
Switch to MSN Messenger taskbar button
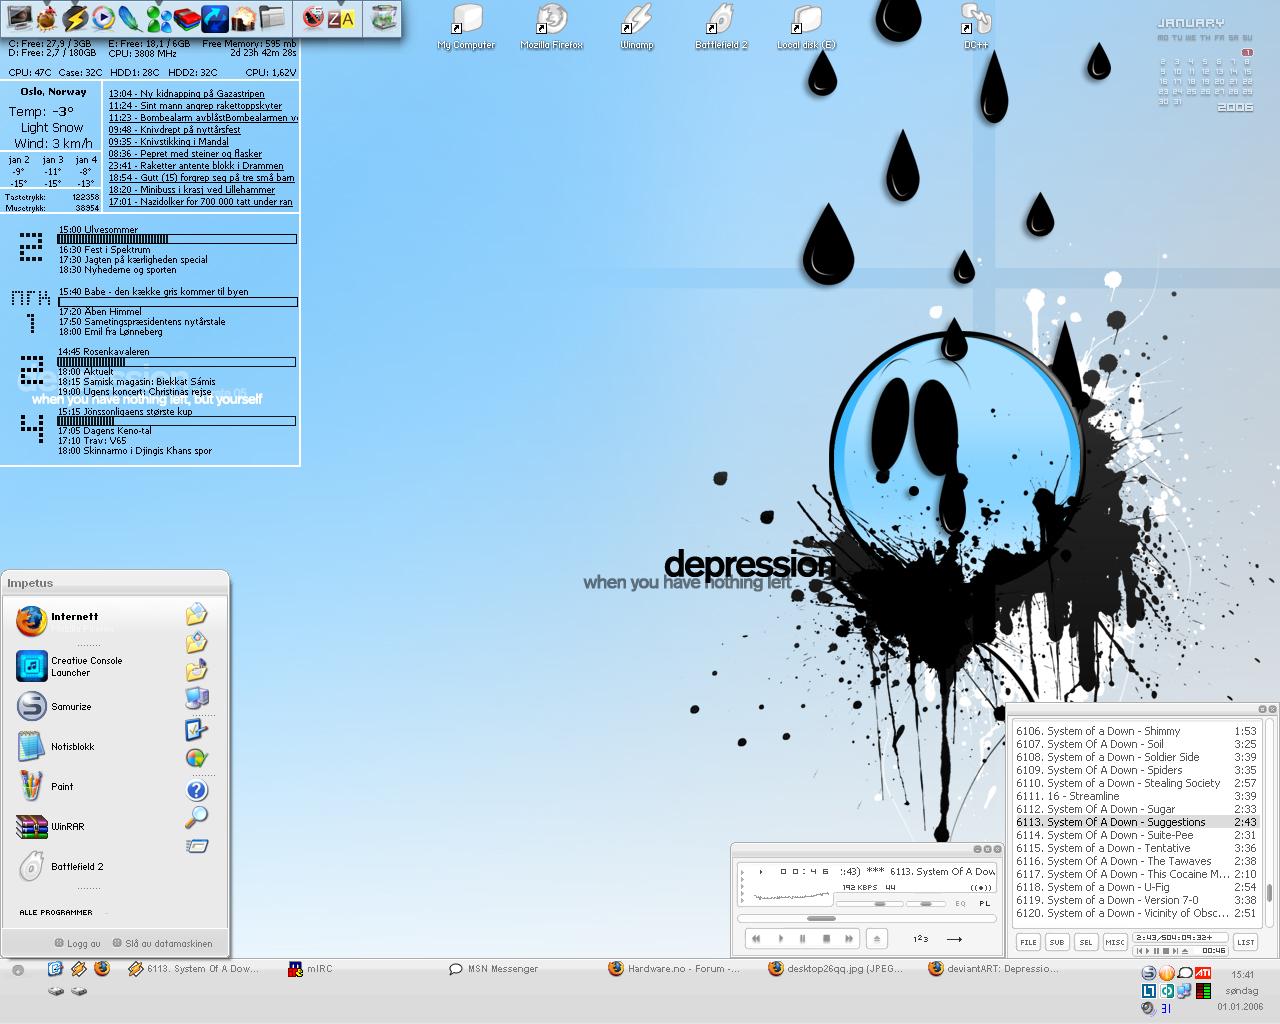pyautogui.click(x=494, y=968)
